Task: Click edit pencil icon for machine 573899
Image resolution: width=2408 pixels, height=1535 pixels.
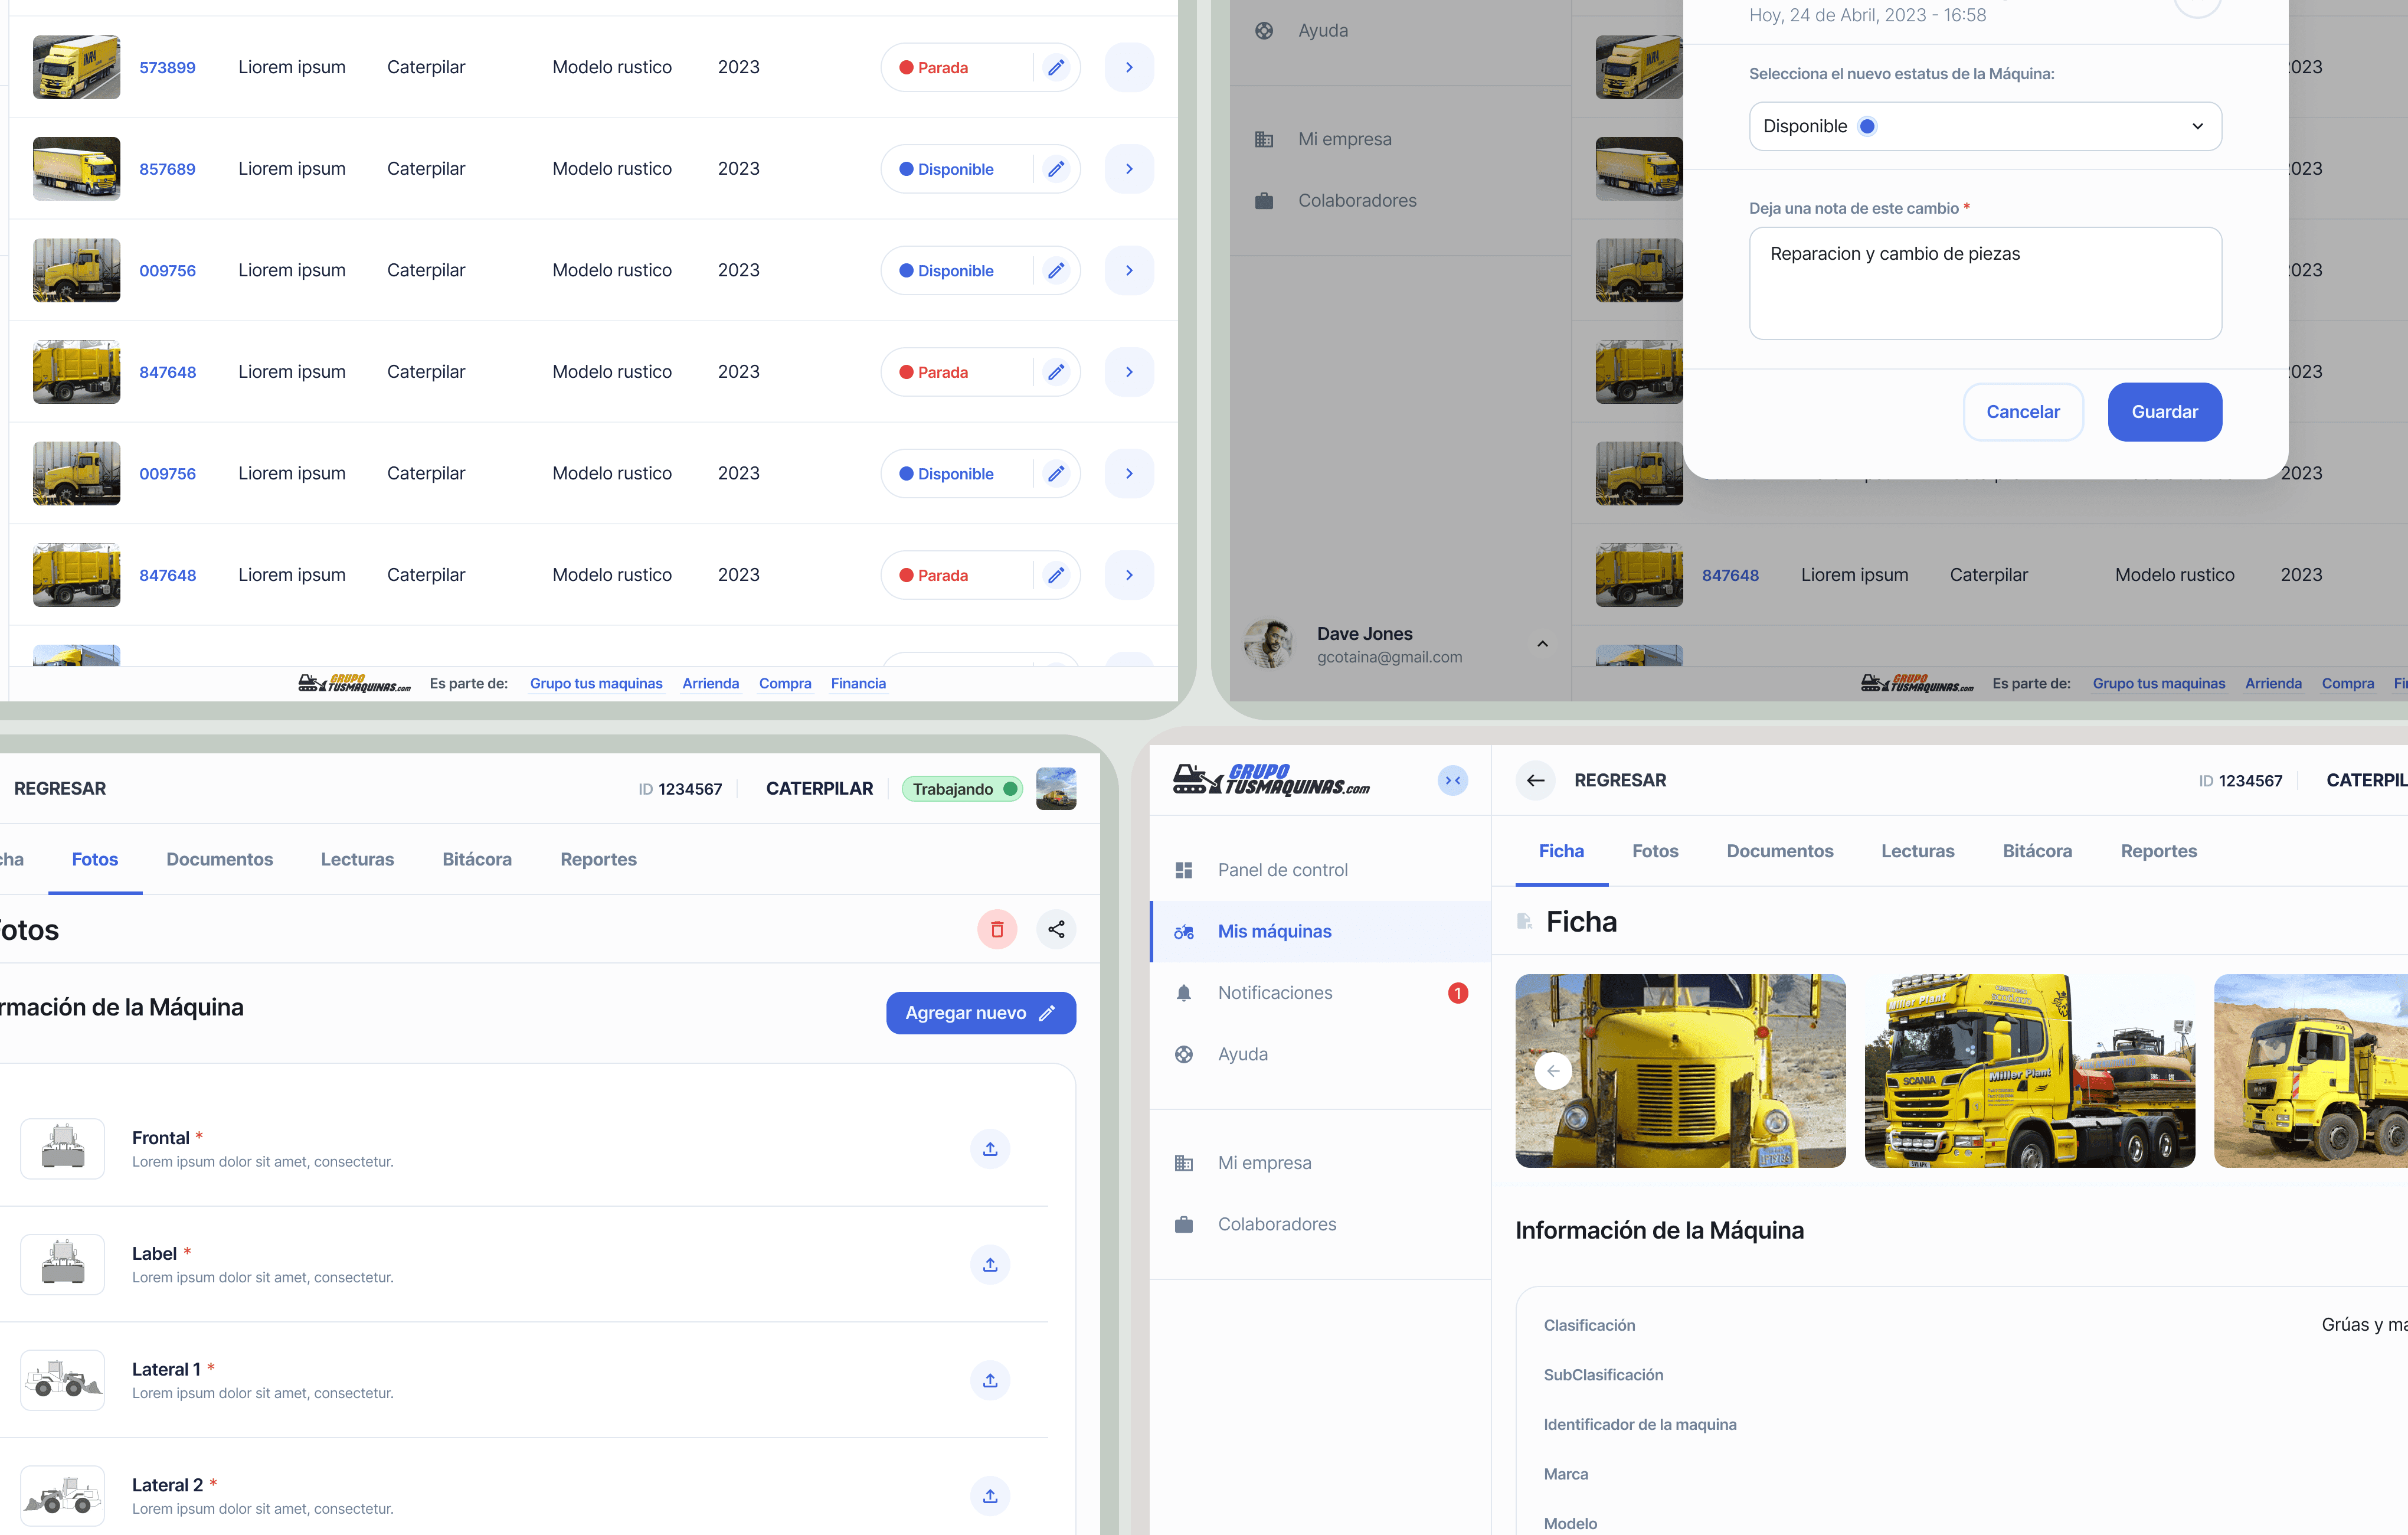Action: coord(1056,67)
